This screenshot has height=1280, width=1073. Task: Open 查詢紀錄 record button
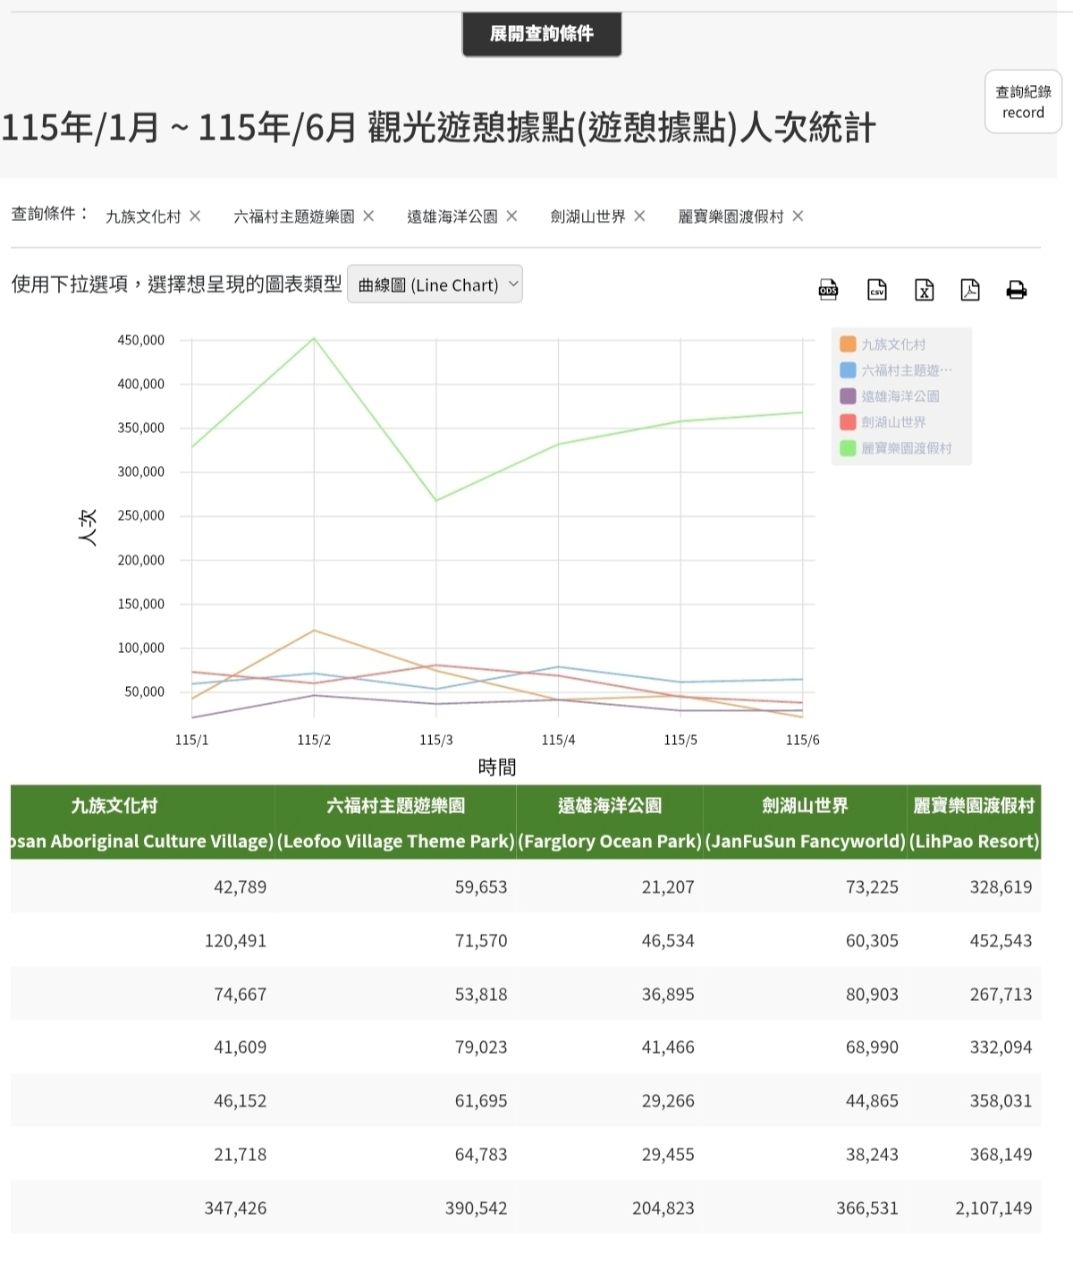tap(1023, 103)
